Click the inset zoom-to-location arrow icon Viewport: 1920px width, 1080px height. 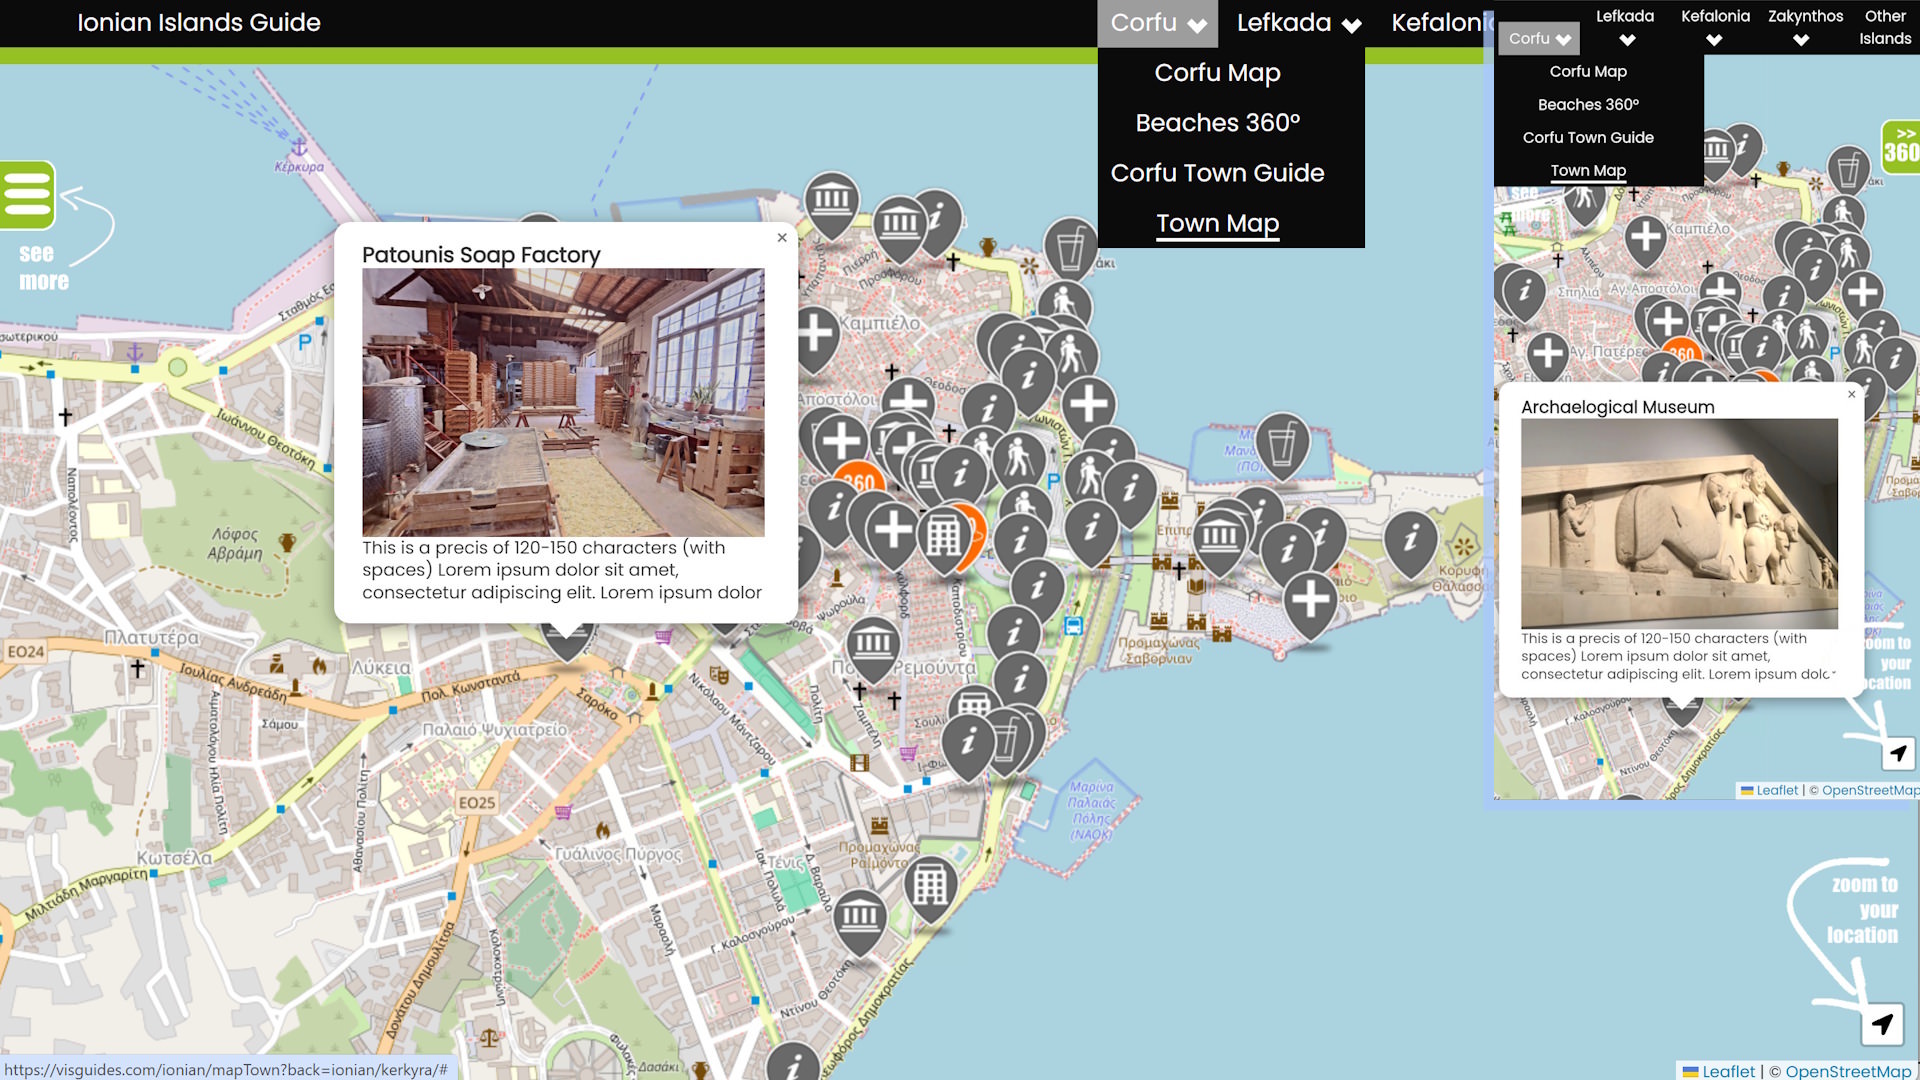1897,754
